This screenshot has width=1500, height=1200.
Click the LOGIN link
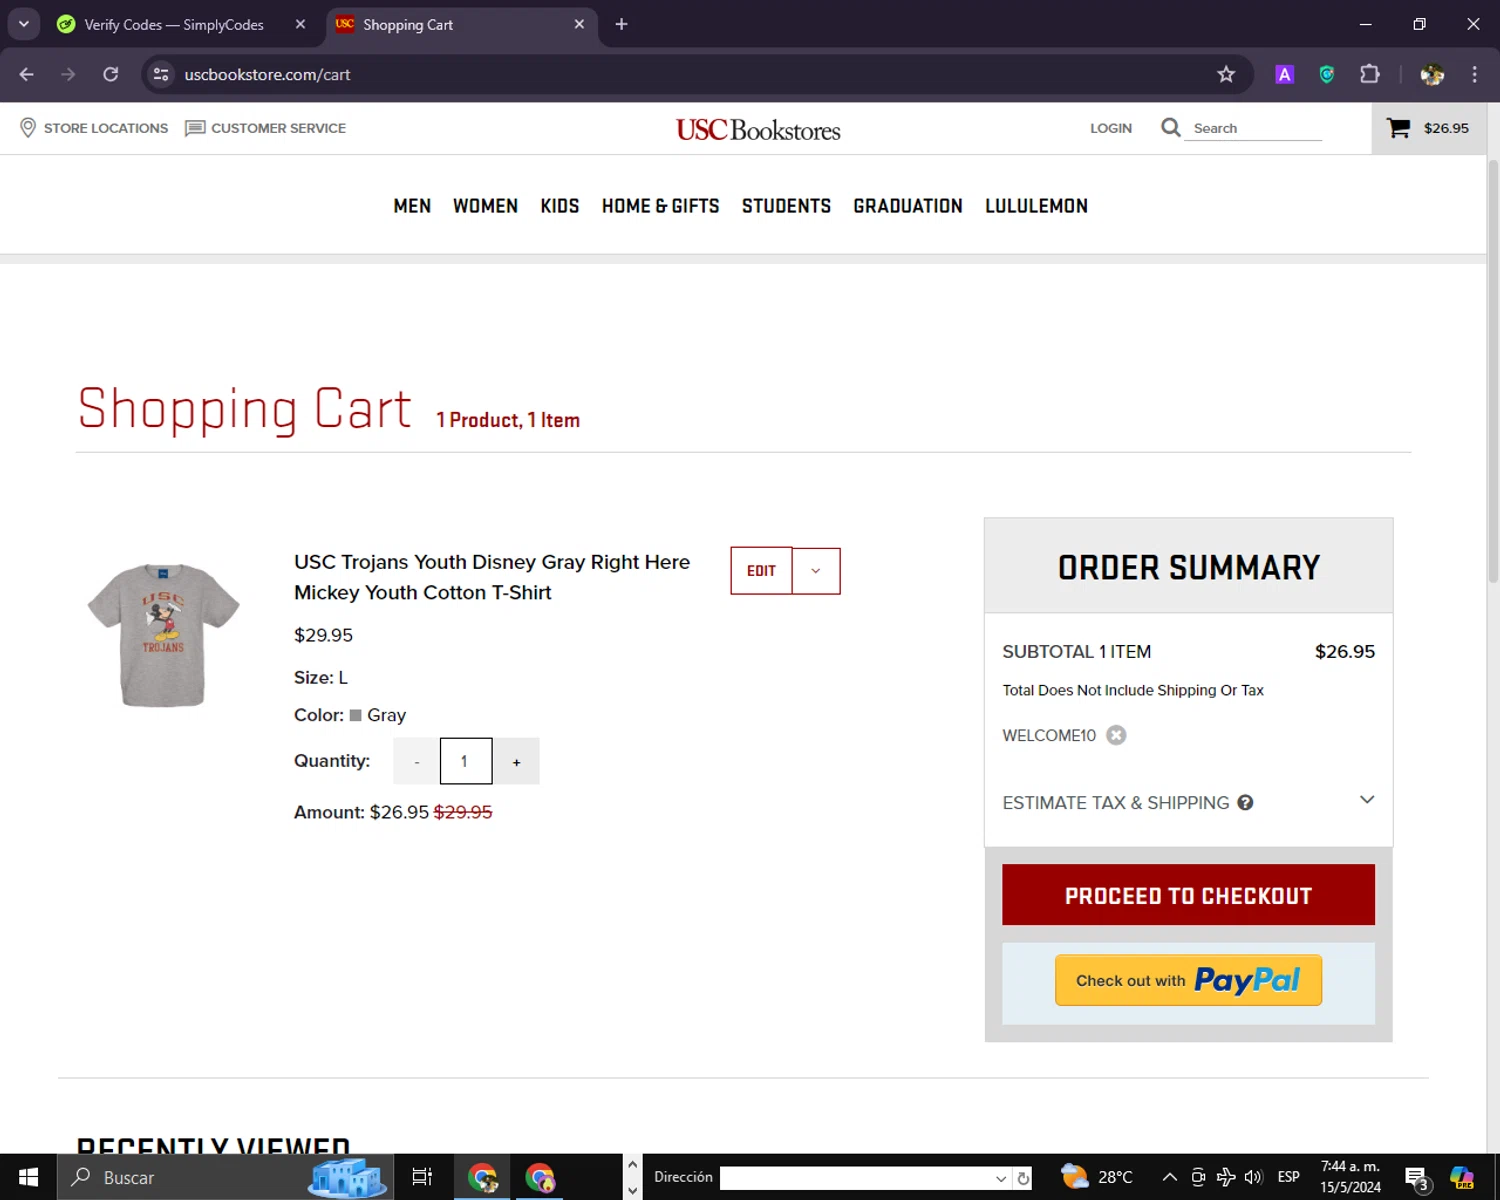[1110, 128]
